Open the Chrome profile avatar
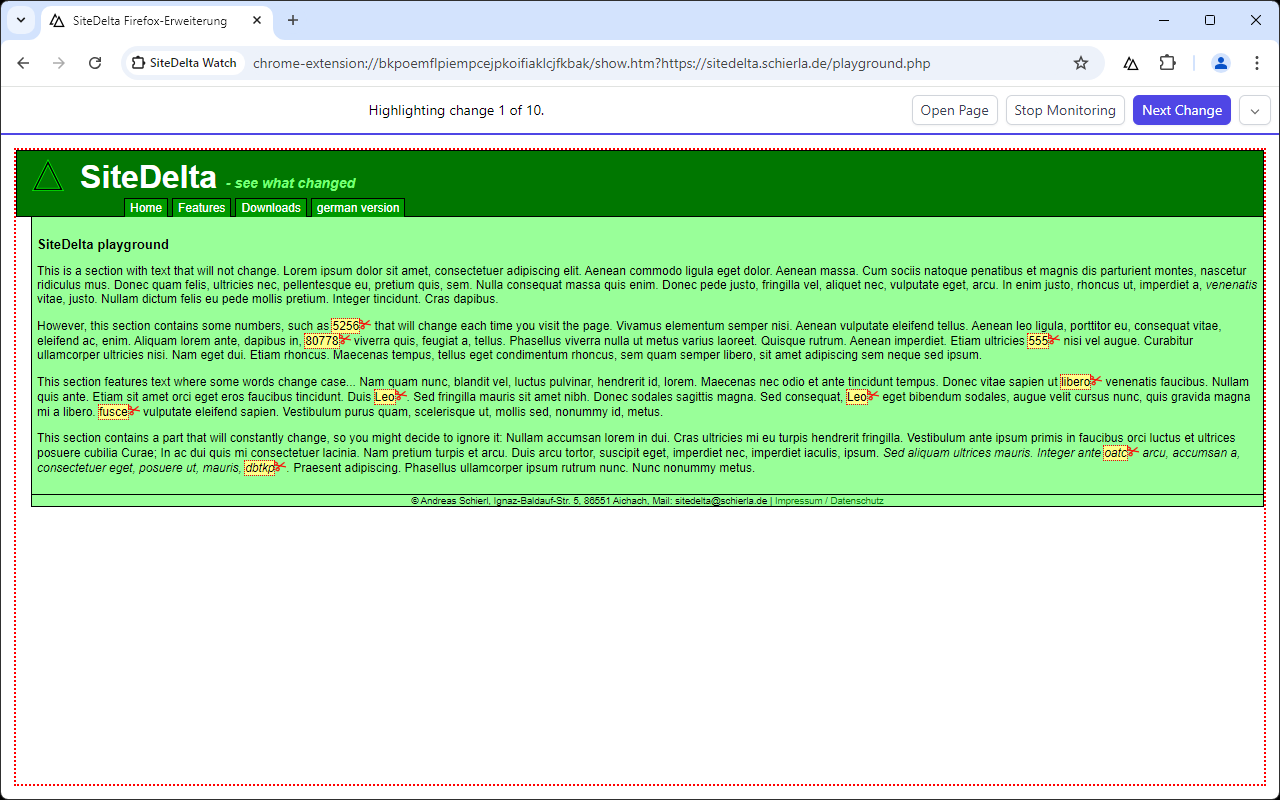The width and height of the screenshot is (1280, 800). click(x=1221, y=63)
